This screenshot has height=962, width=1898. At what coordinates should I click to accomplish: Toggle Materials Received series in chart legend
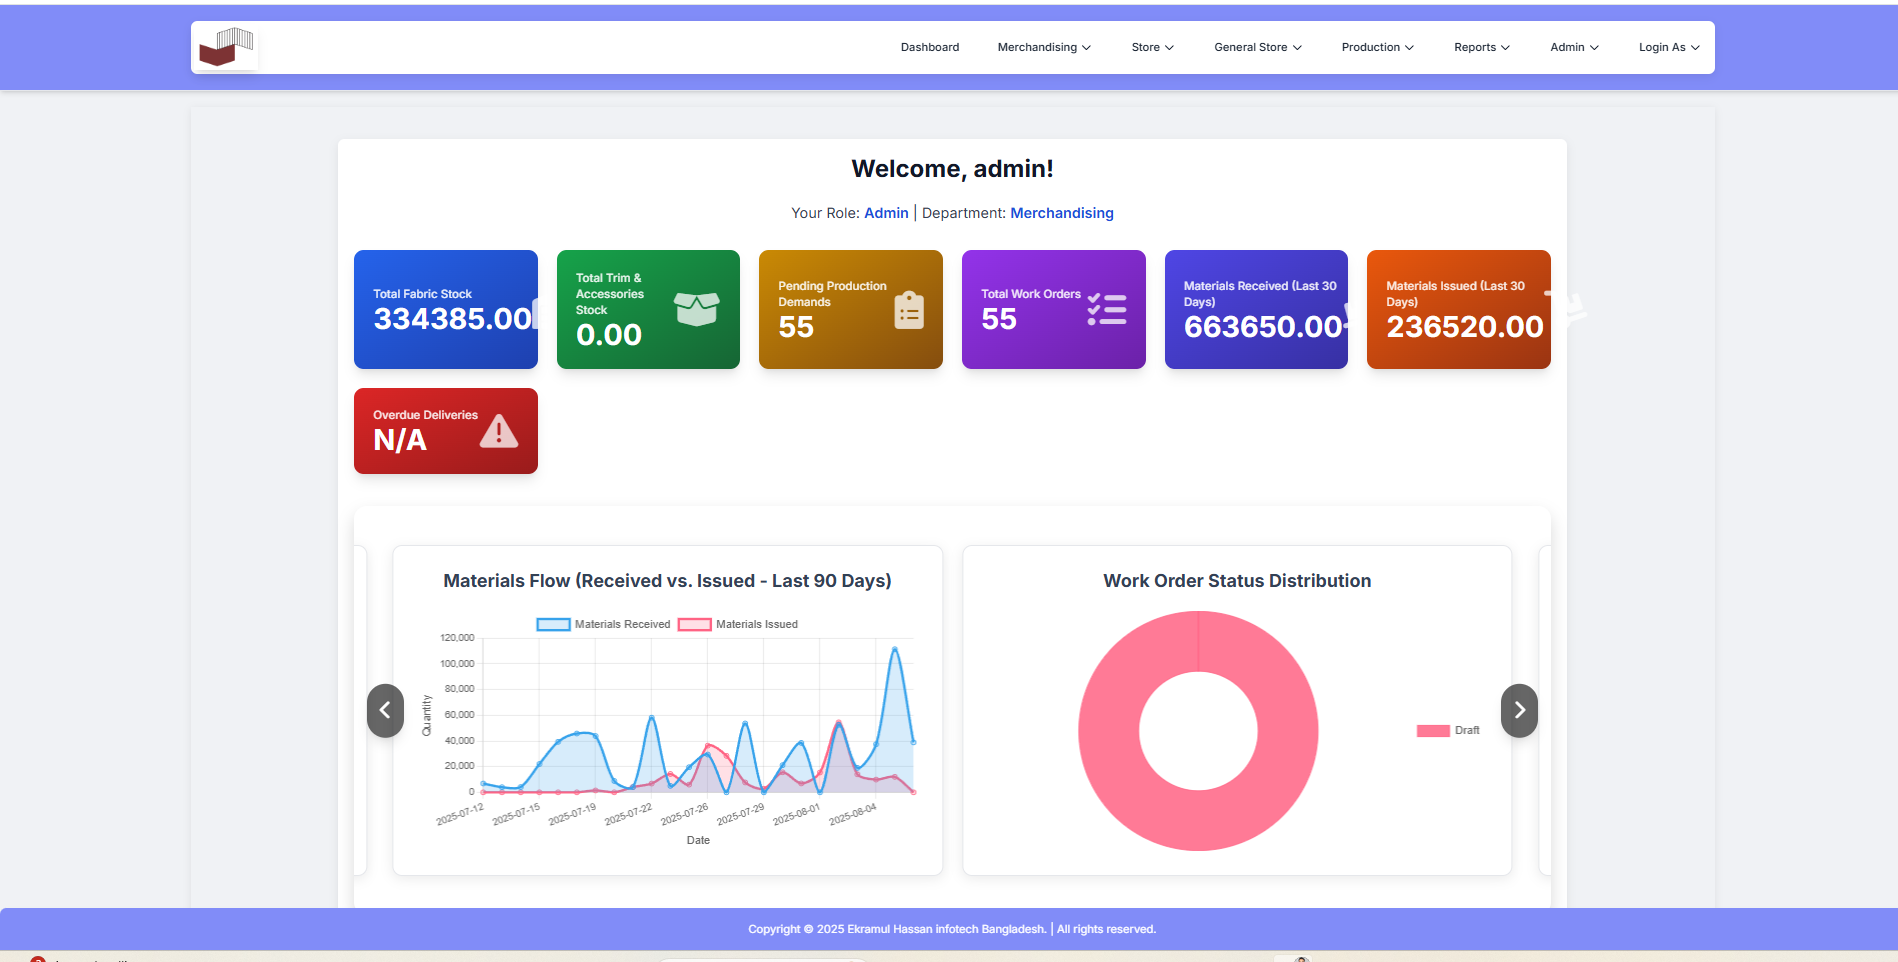604,624
